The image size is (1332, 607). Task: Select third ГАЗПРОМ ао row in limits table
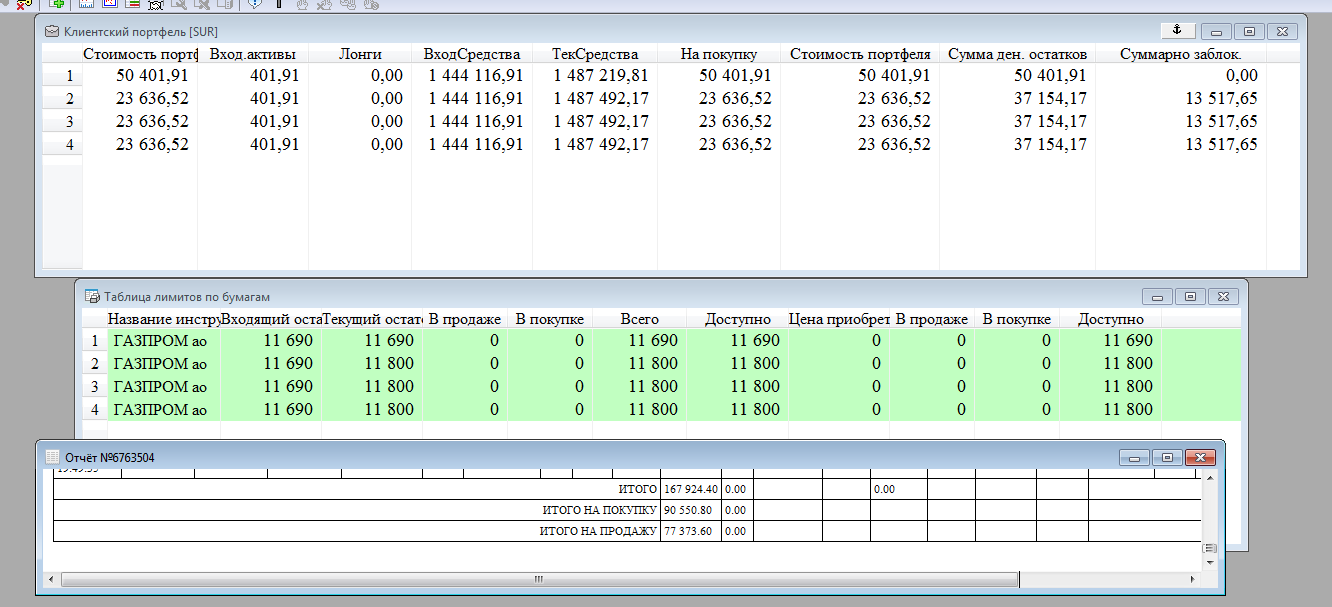[x=160, y=386]
